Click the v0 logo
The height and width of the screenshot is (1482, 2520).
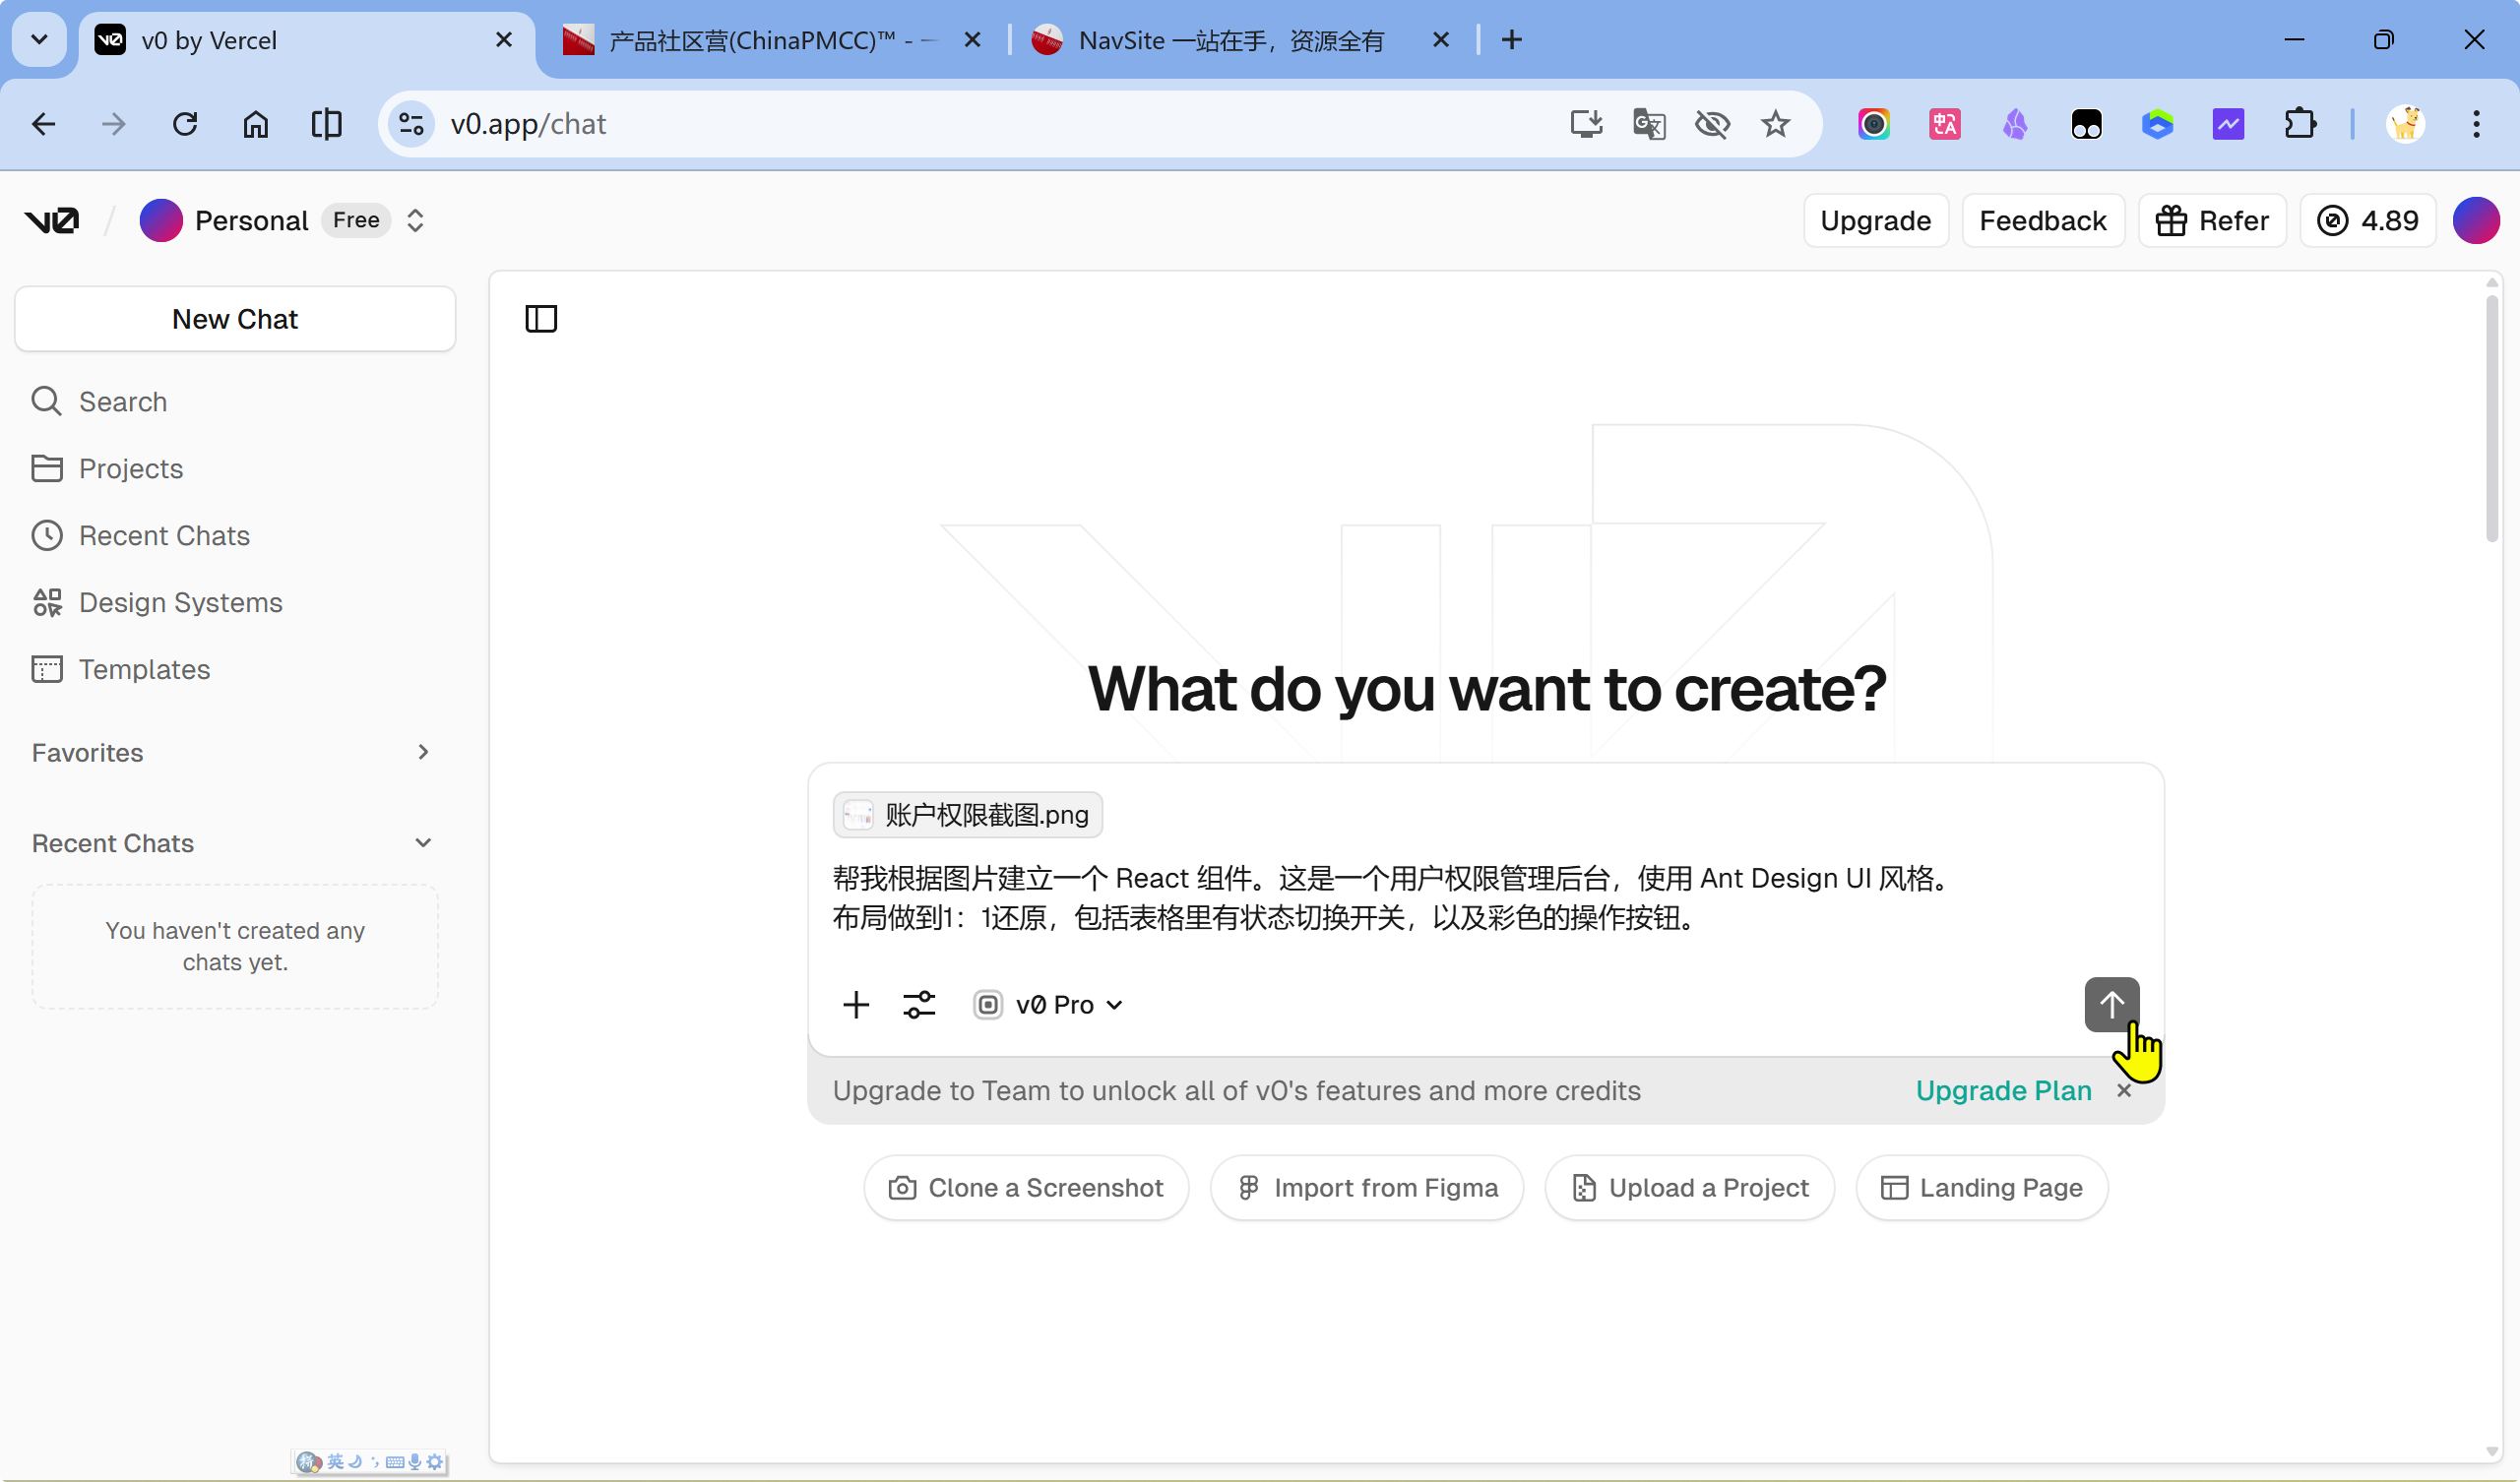pos(52,220)
